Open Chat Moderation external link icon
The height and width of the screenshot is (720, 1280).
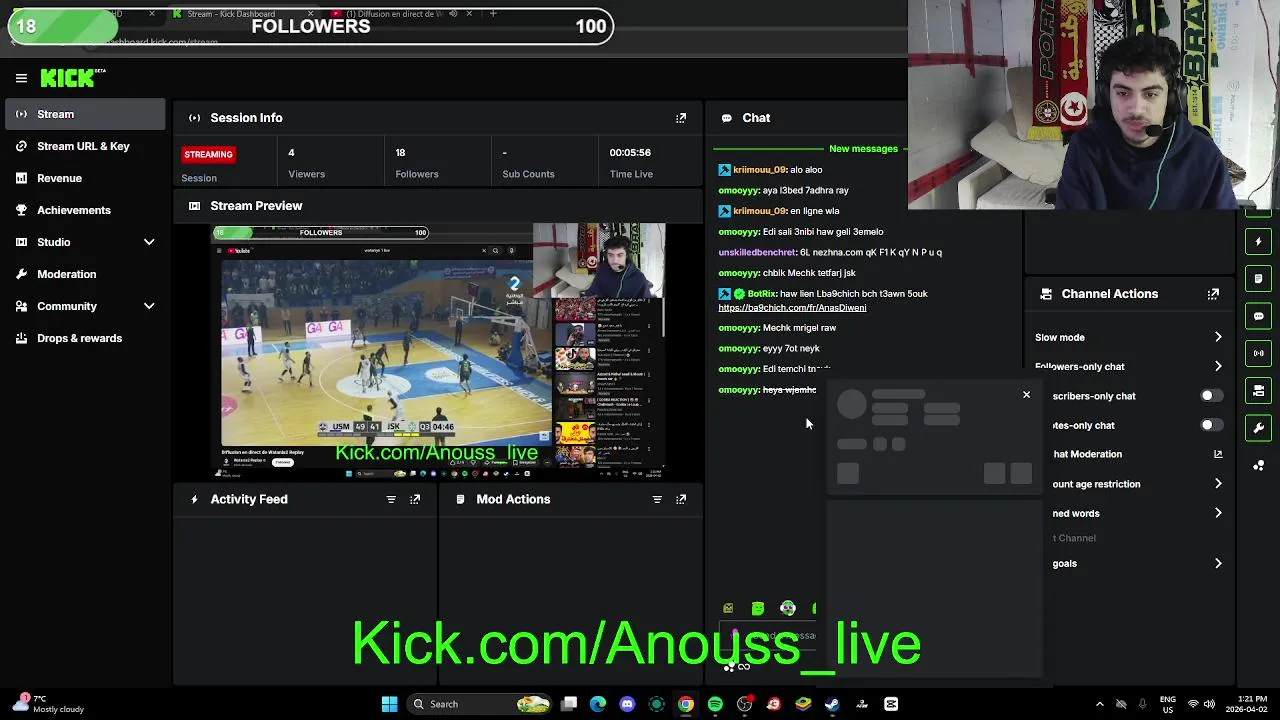pyautogui.click(x=1218, y=454)
